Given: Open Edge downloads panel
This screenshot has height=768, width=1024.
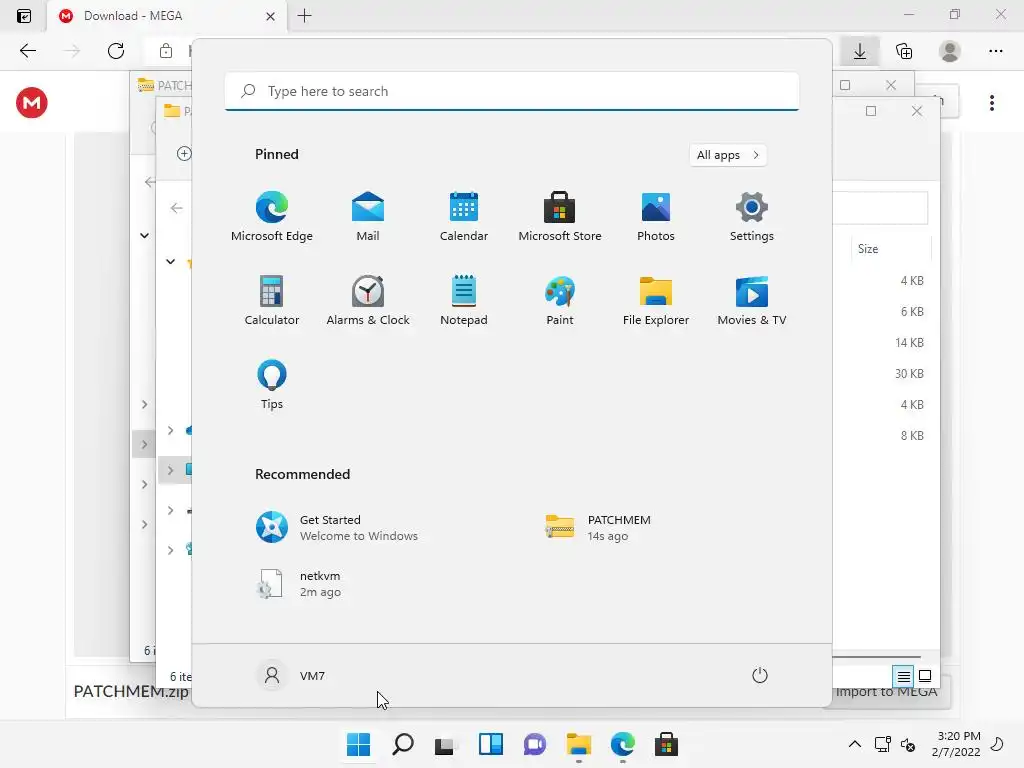Looking at the screenshot, I should 859,51.
